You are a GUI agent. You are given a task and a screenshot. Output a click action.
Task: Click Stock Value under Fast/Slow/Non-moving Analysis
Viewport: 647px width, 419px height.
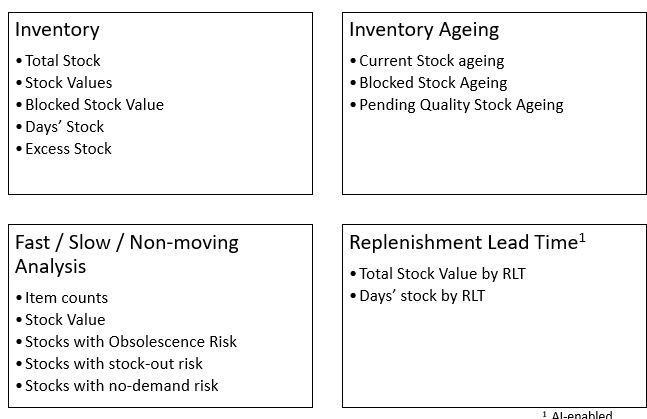65,320
